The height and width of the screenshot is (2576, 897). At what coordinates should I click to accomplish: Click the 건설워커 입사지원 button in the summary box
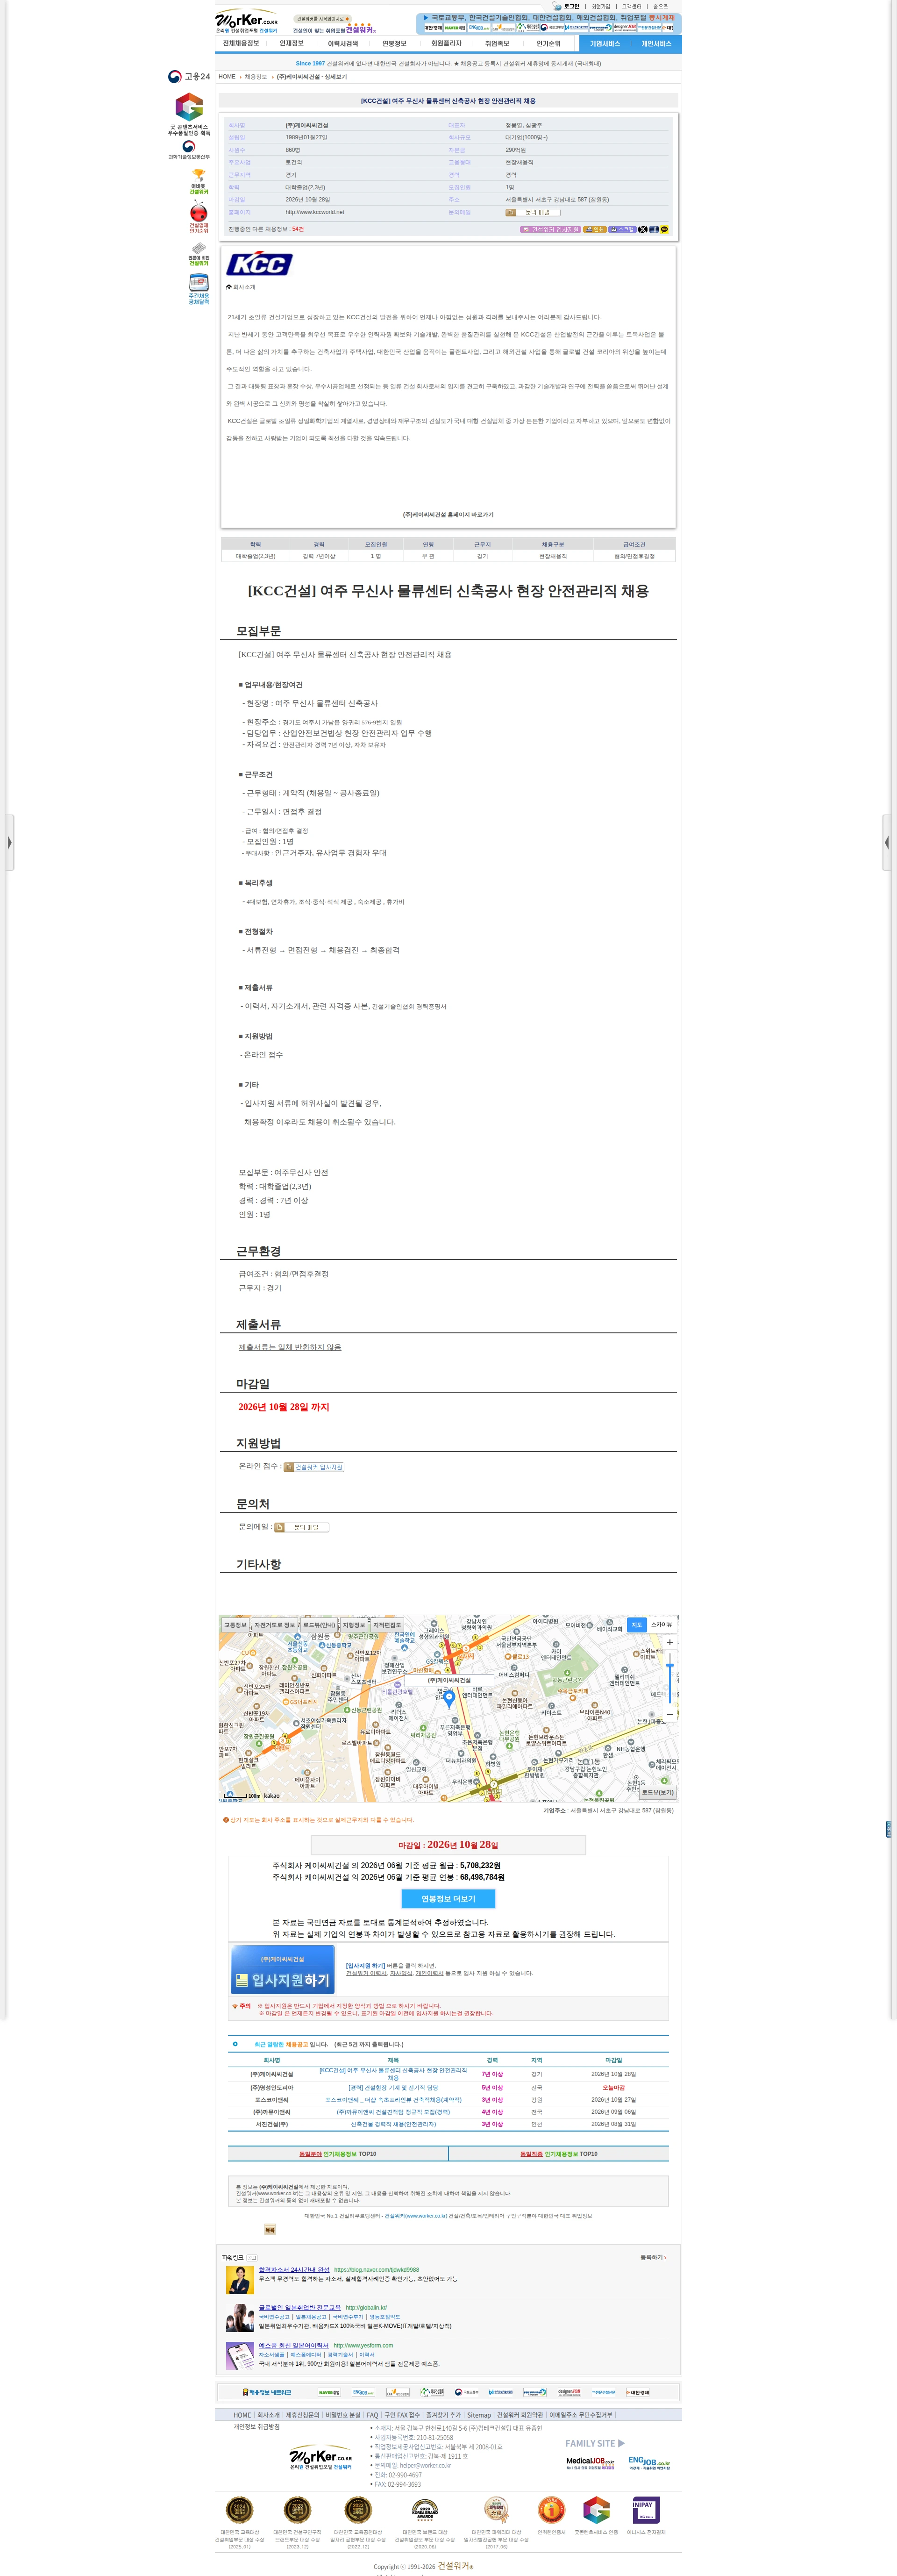pyautogui.click(x=550, y=229)
